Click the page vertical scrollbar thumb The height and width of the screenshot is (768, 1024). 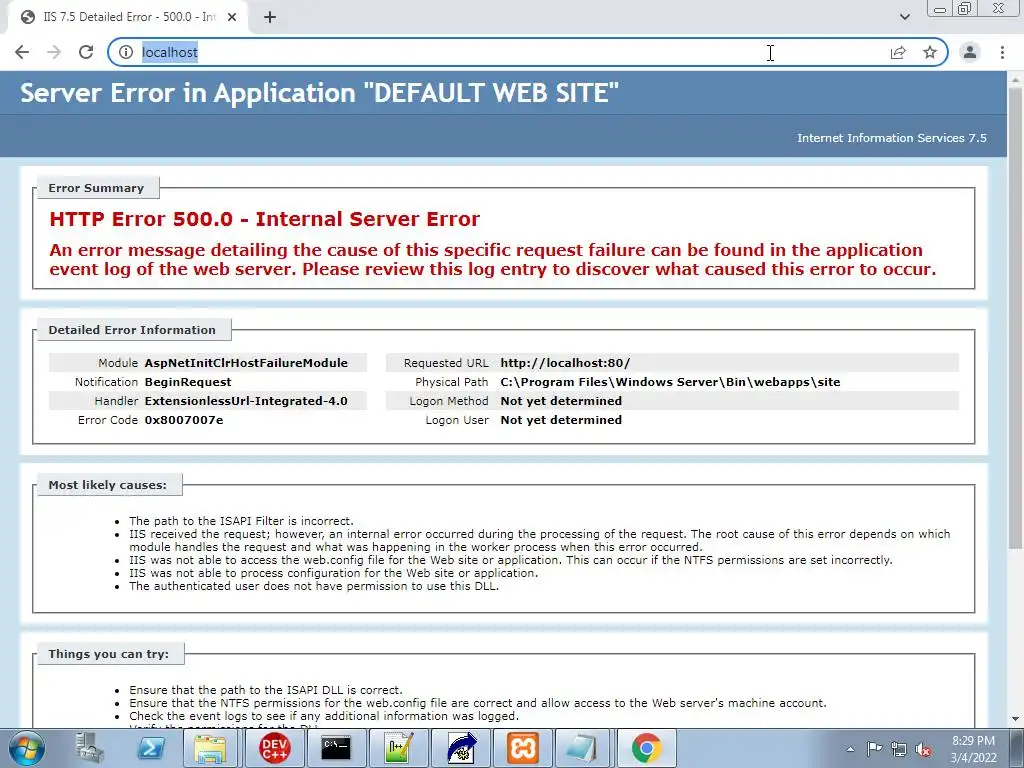pos(1015,317)
